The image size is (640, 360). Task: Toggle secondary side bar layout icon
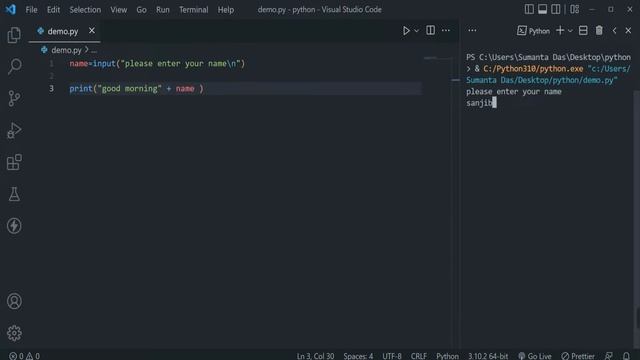point(556,9)
